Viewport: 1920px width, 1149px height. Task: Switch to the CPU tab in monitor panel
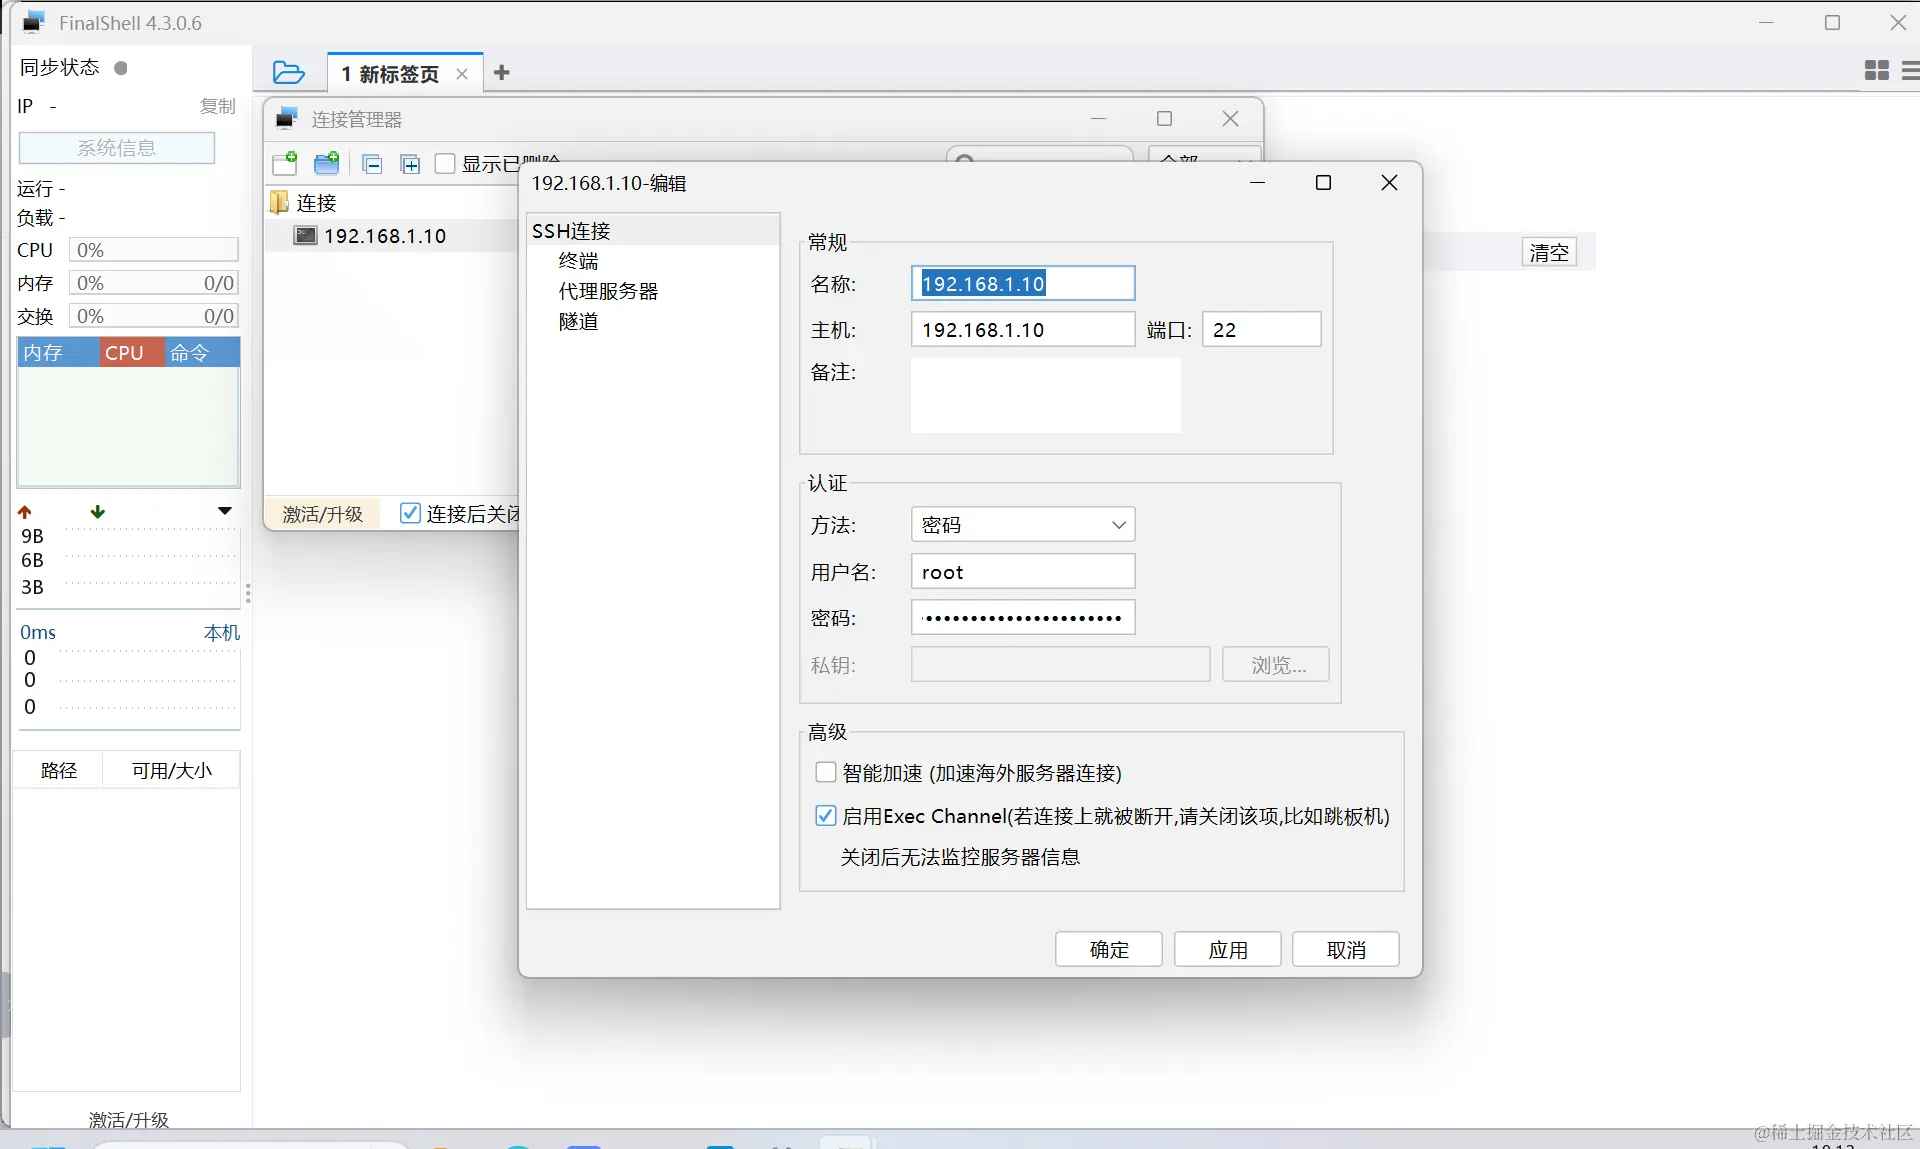[x=125, y=352]
